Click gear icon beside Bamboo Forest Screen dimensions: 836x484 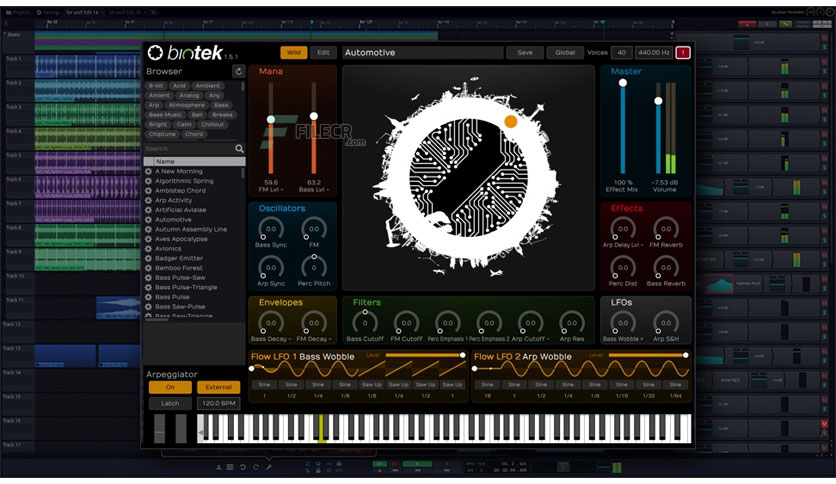tap(149, 268)
